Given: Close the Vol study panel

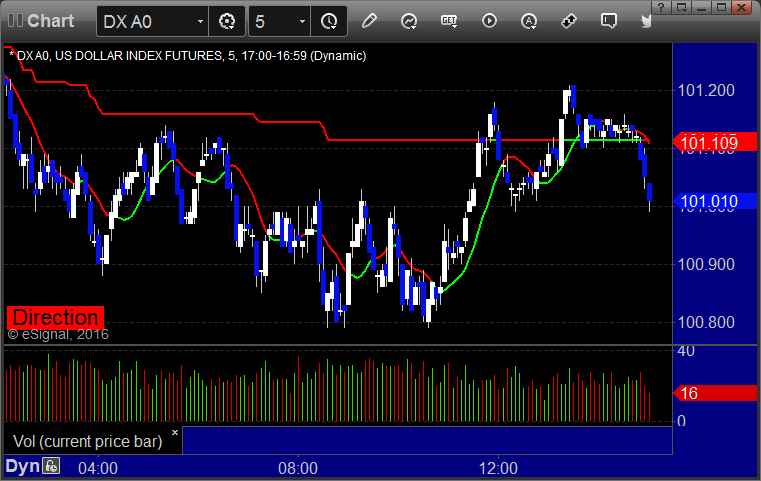Looking at the screenshot, I should [x=175, y=432].
